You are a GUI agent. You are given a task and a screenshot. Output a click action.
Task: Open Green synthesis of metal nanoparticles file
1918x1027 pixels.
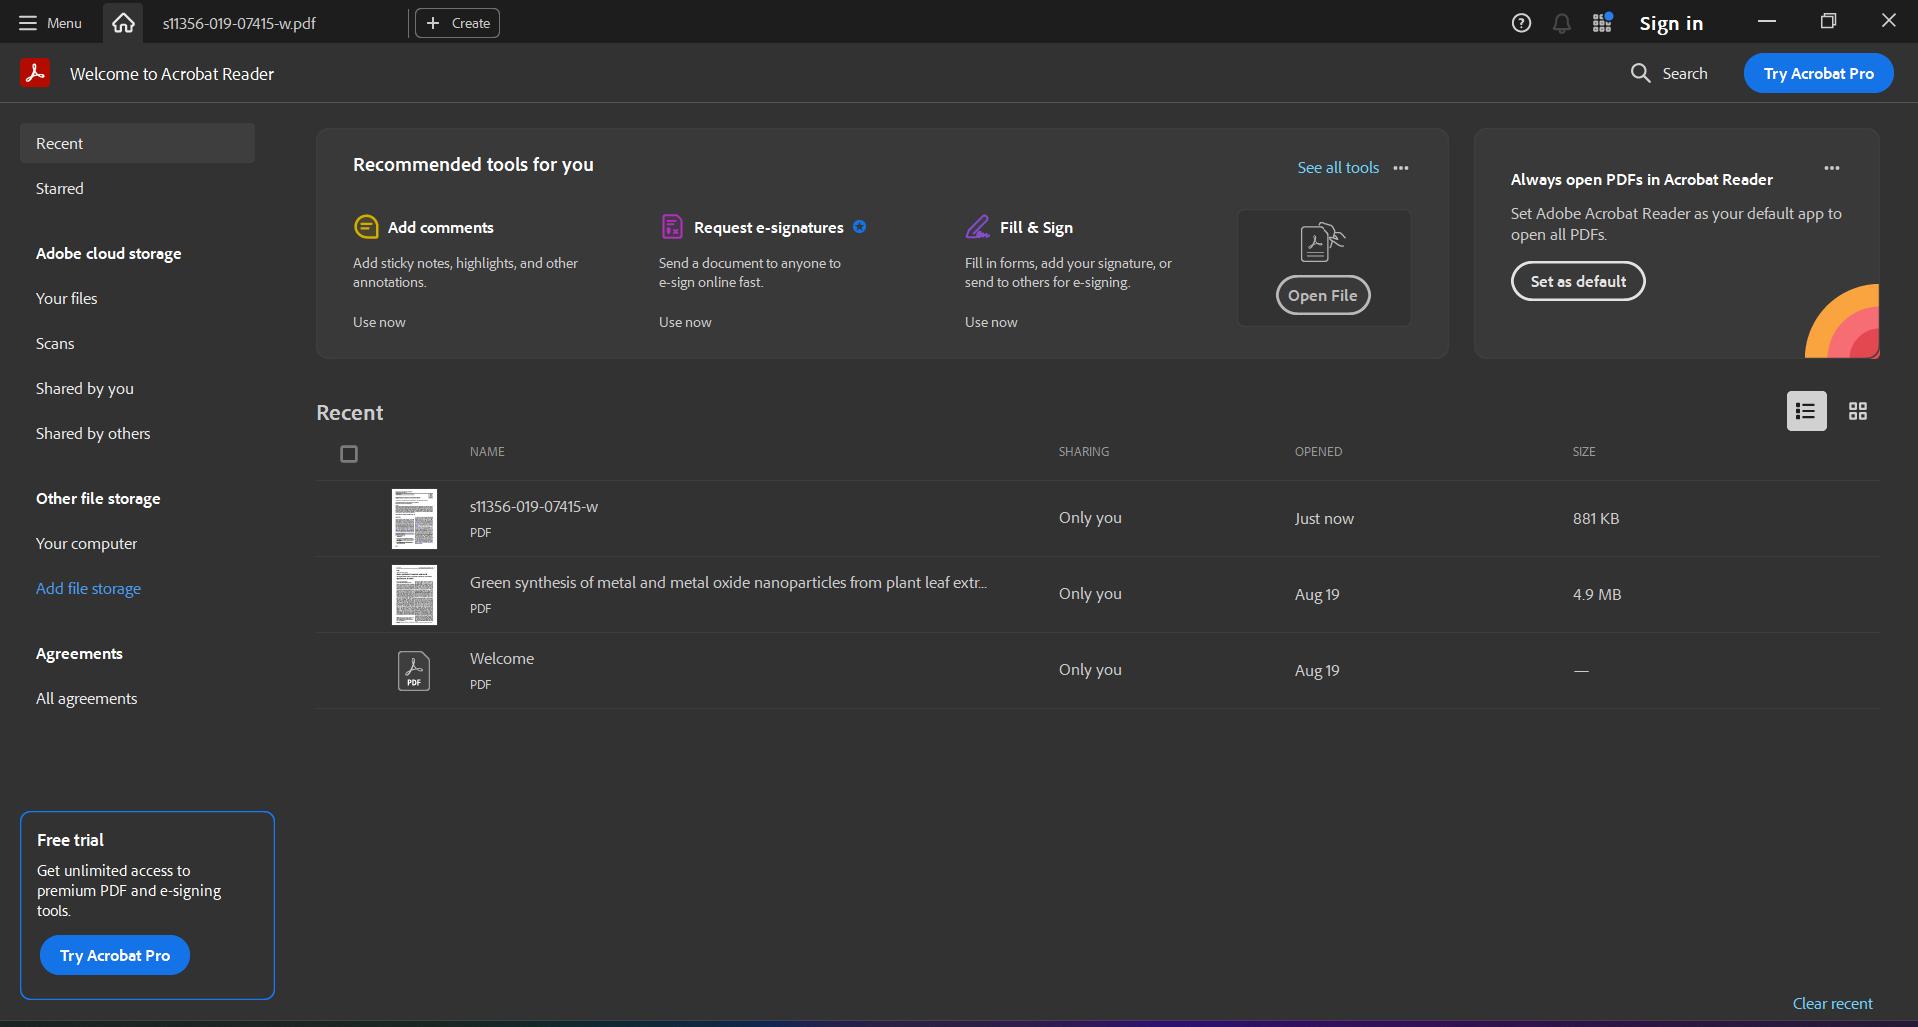728,583
